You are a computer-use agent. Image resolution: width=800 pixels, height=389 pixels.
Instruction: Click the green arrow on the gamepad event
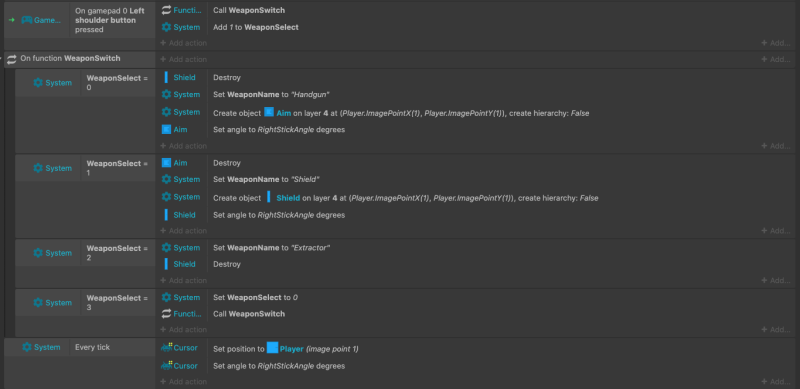pyautogui.click(x=12, y=20)
